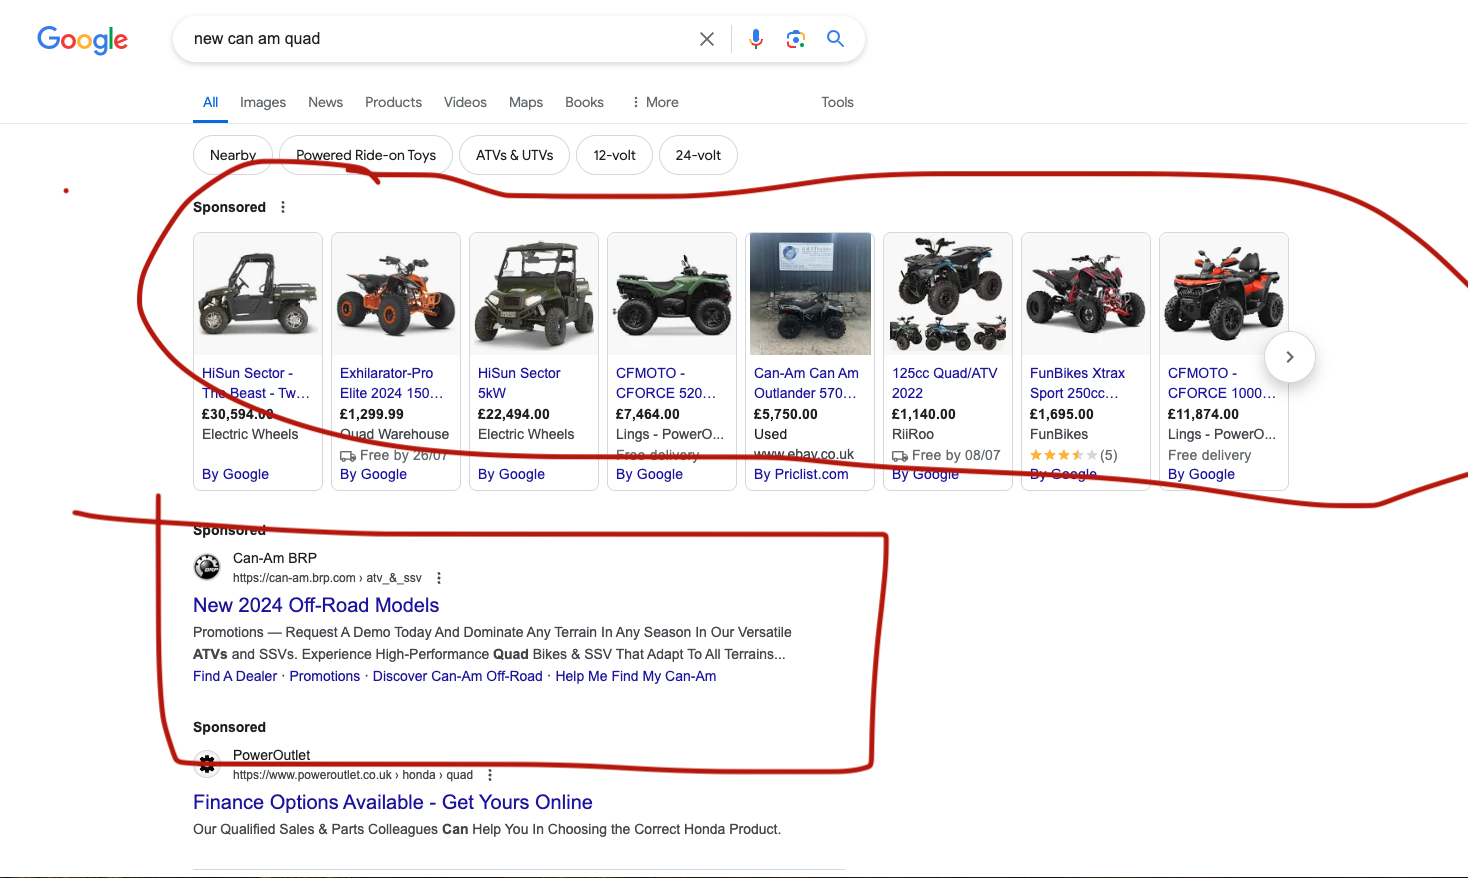Open HiSun Sector 5kW listing title
Image resolution: width=1468 pixels, height=878 pixels.
(519, 383)
